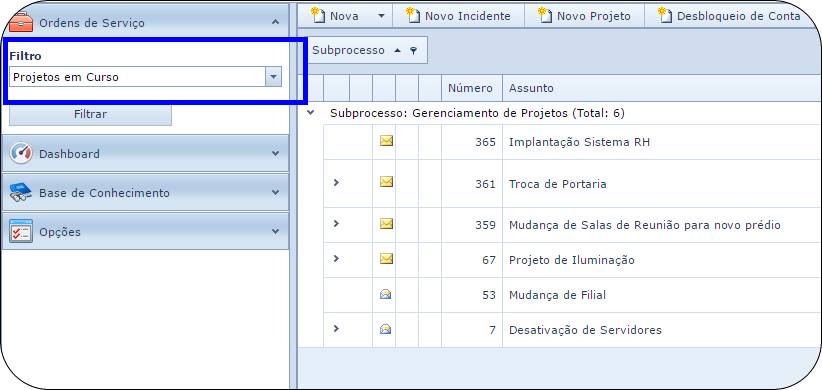The image size is (822, 390).
Task: Click the Novo Projeto document icon
Action: click(x=545, y=15)
